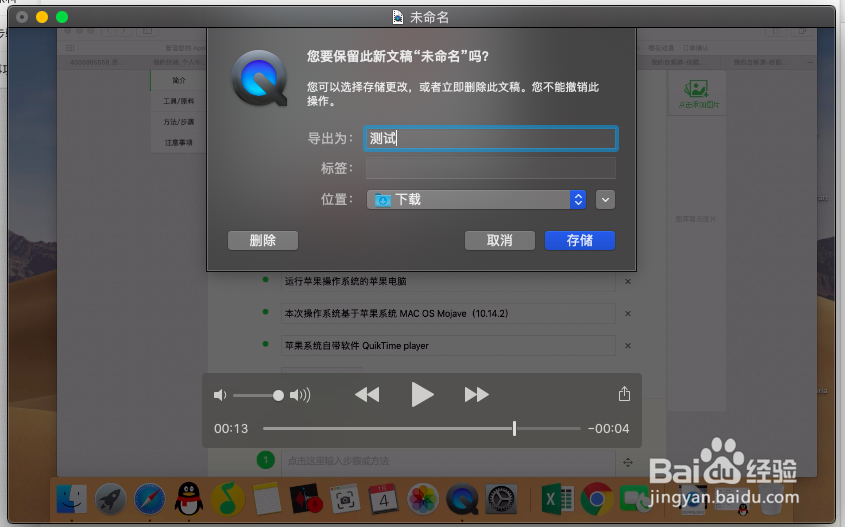Remove the QuikTime player row with its X
Image resolution: width=845 pixels, height=527 pixels.
click(628, 346)
